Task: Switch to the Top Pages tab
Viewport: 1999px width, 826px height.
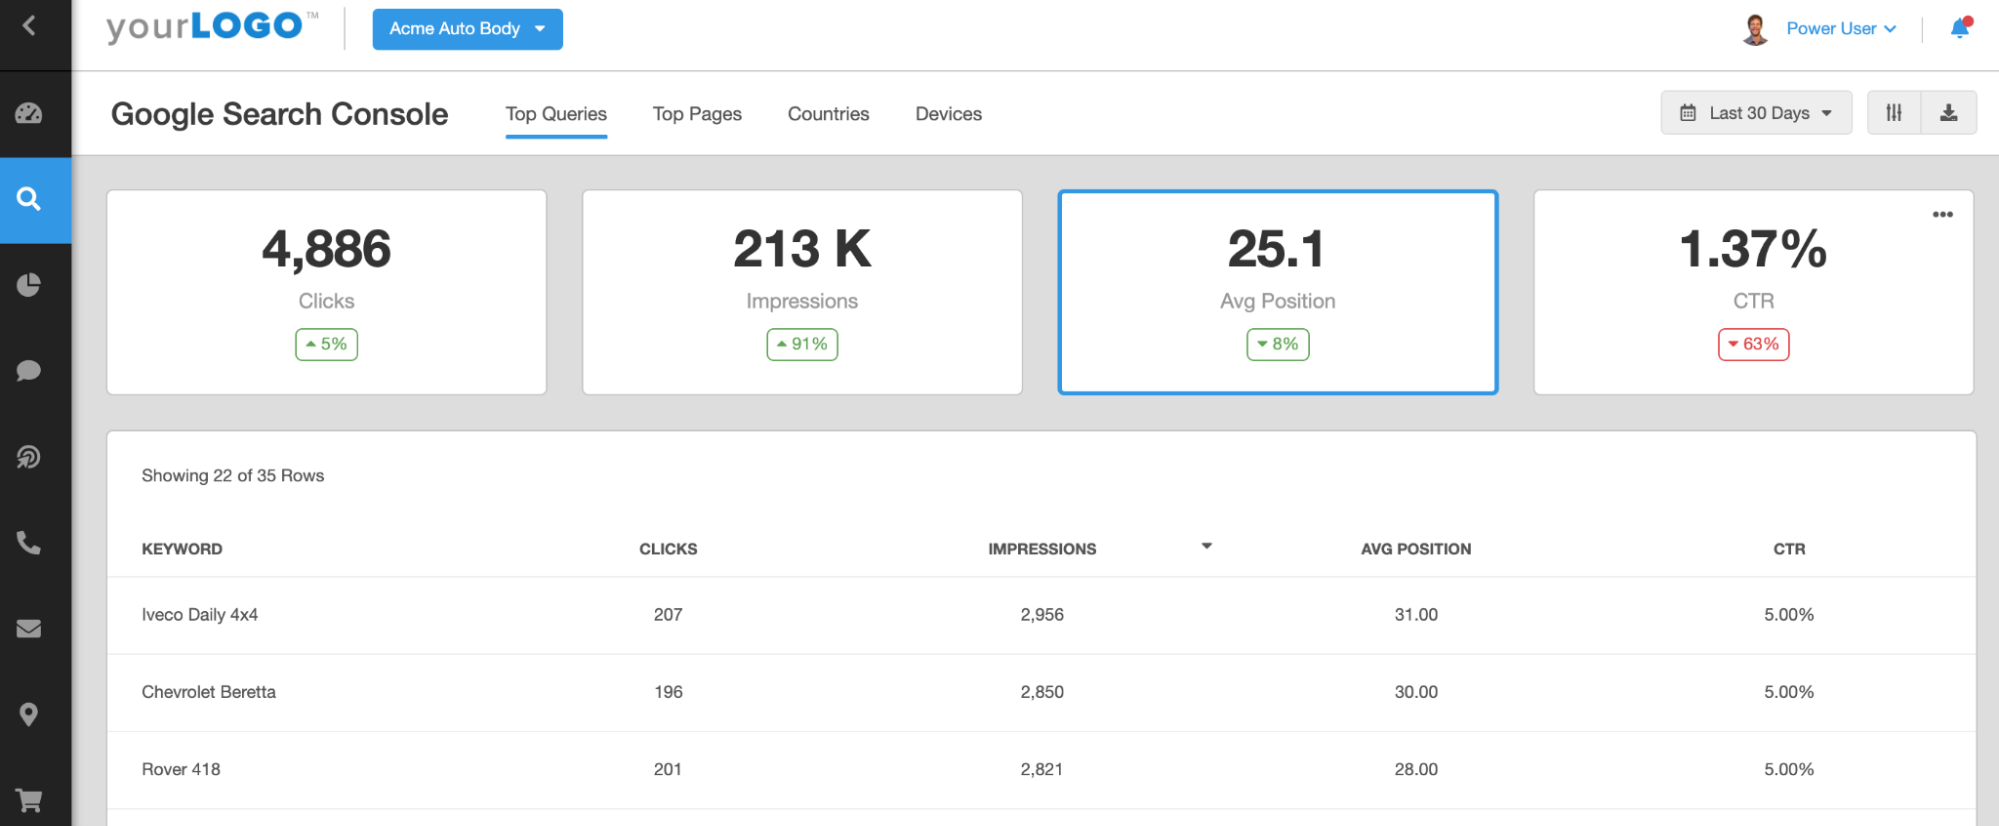Action: pos(697,114)
